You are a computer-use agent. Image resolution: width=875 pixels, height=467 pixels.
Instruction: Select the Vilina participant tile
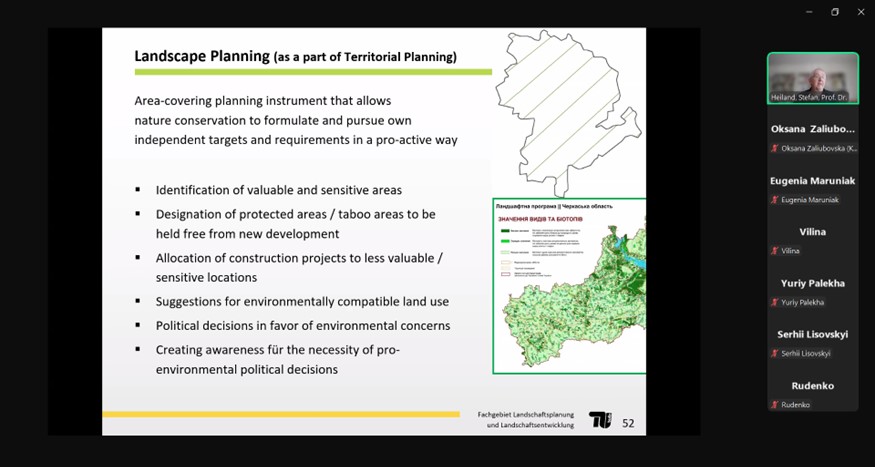[812, 238]
